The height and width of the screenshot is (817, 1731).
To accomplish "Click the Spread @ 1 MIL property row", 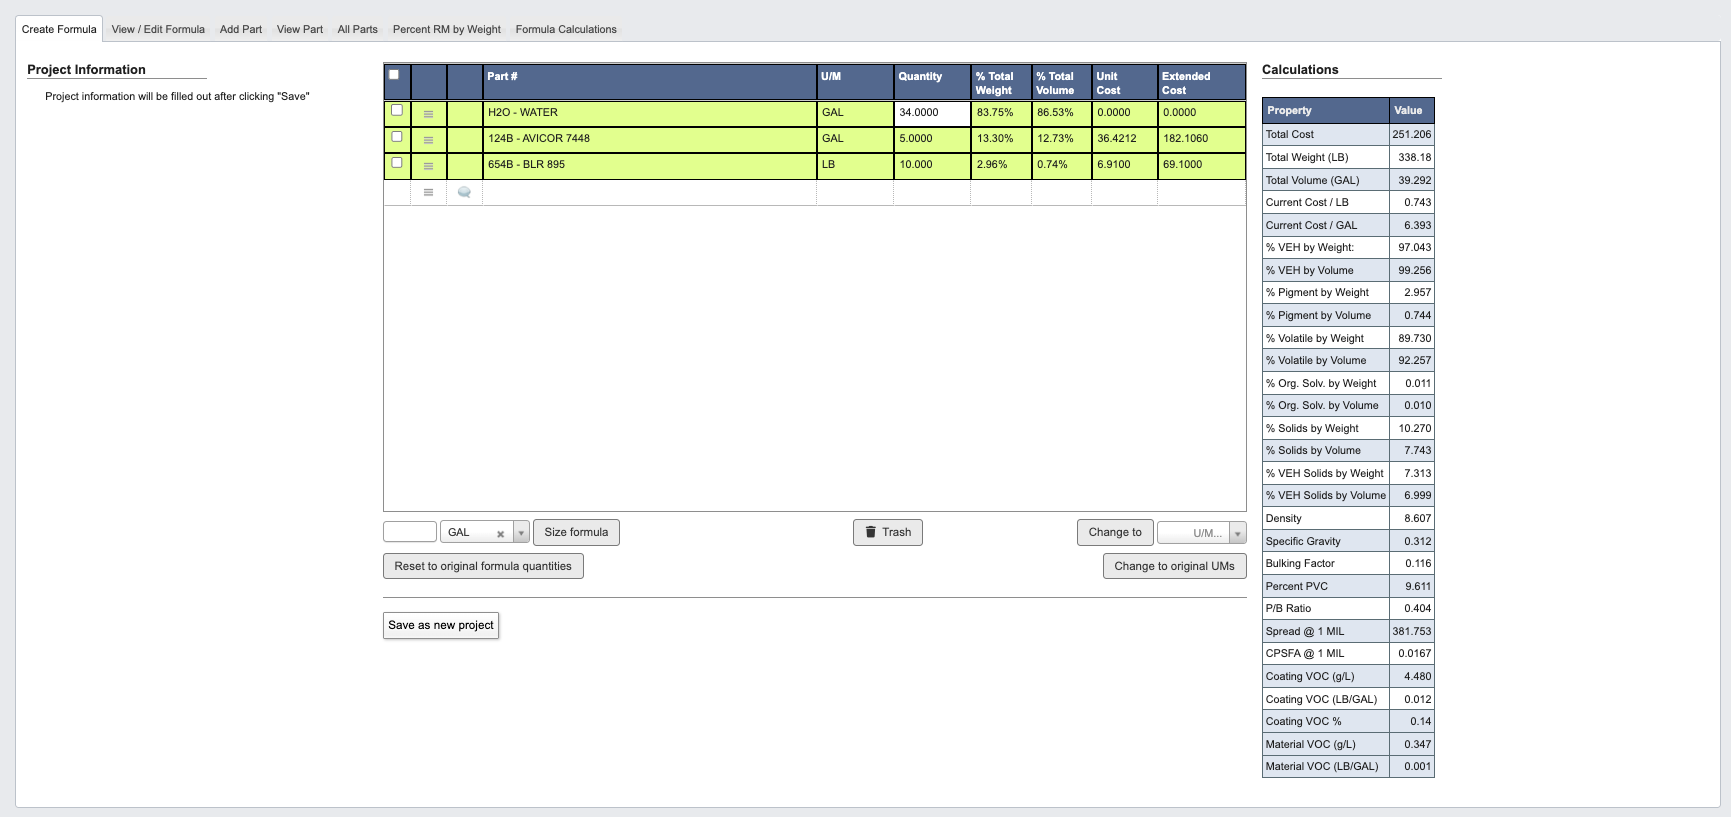I will click(1348, 631).
